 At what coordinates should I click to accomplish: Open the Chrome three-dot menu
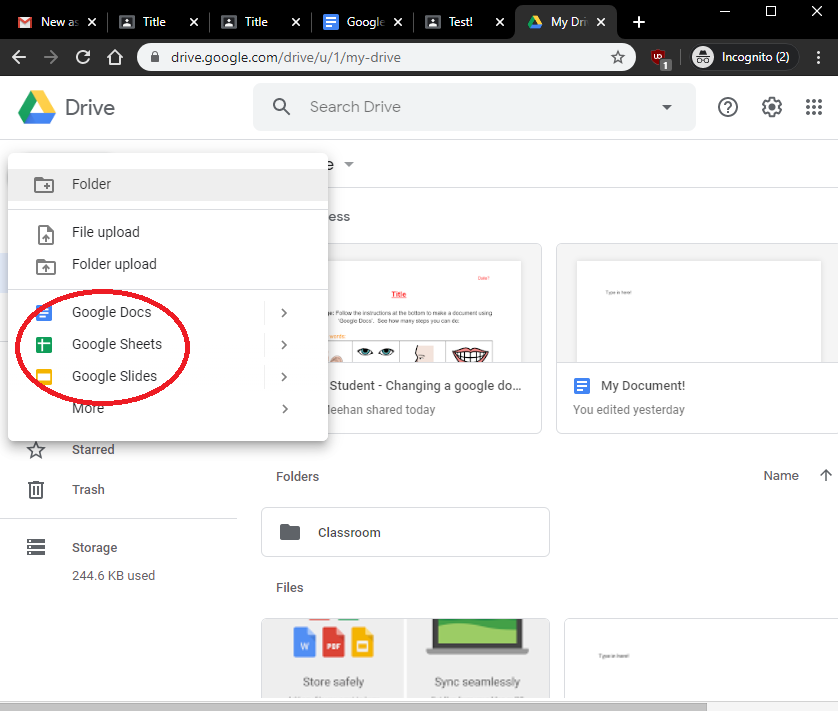click(x=818, y=57)
